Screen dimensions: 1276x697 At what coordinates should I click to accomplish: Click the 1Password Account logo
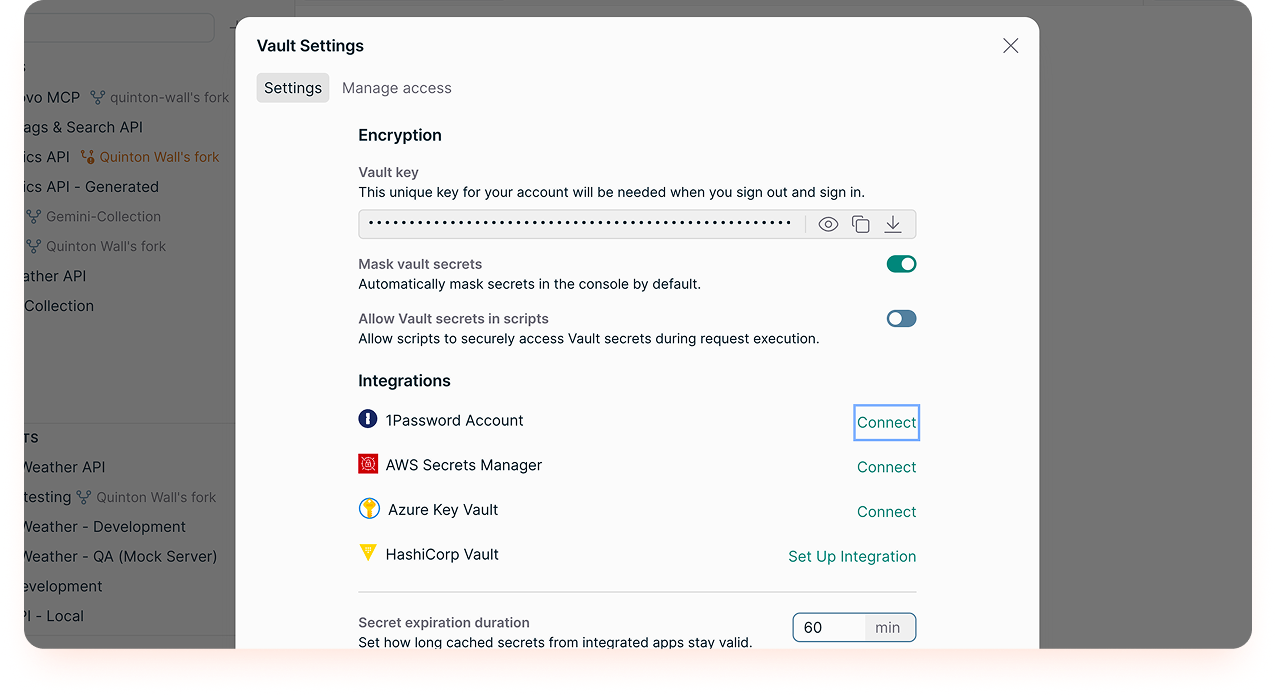[368, 419]
